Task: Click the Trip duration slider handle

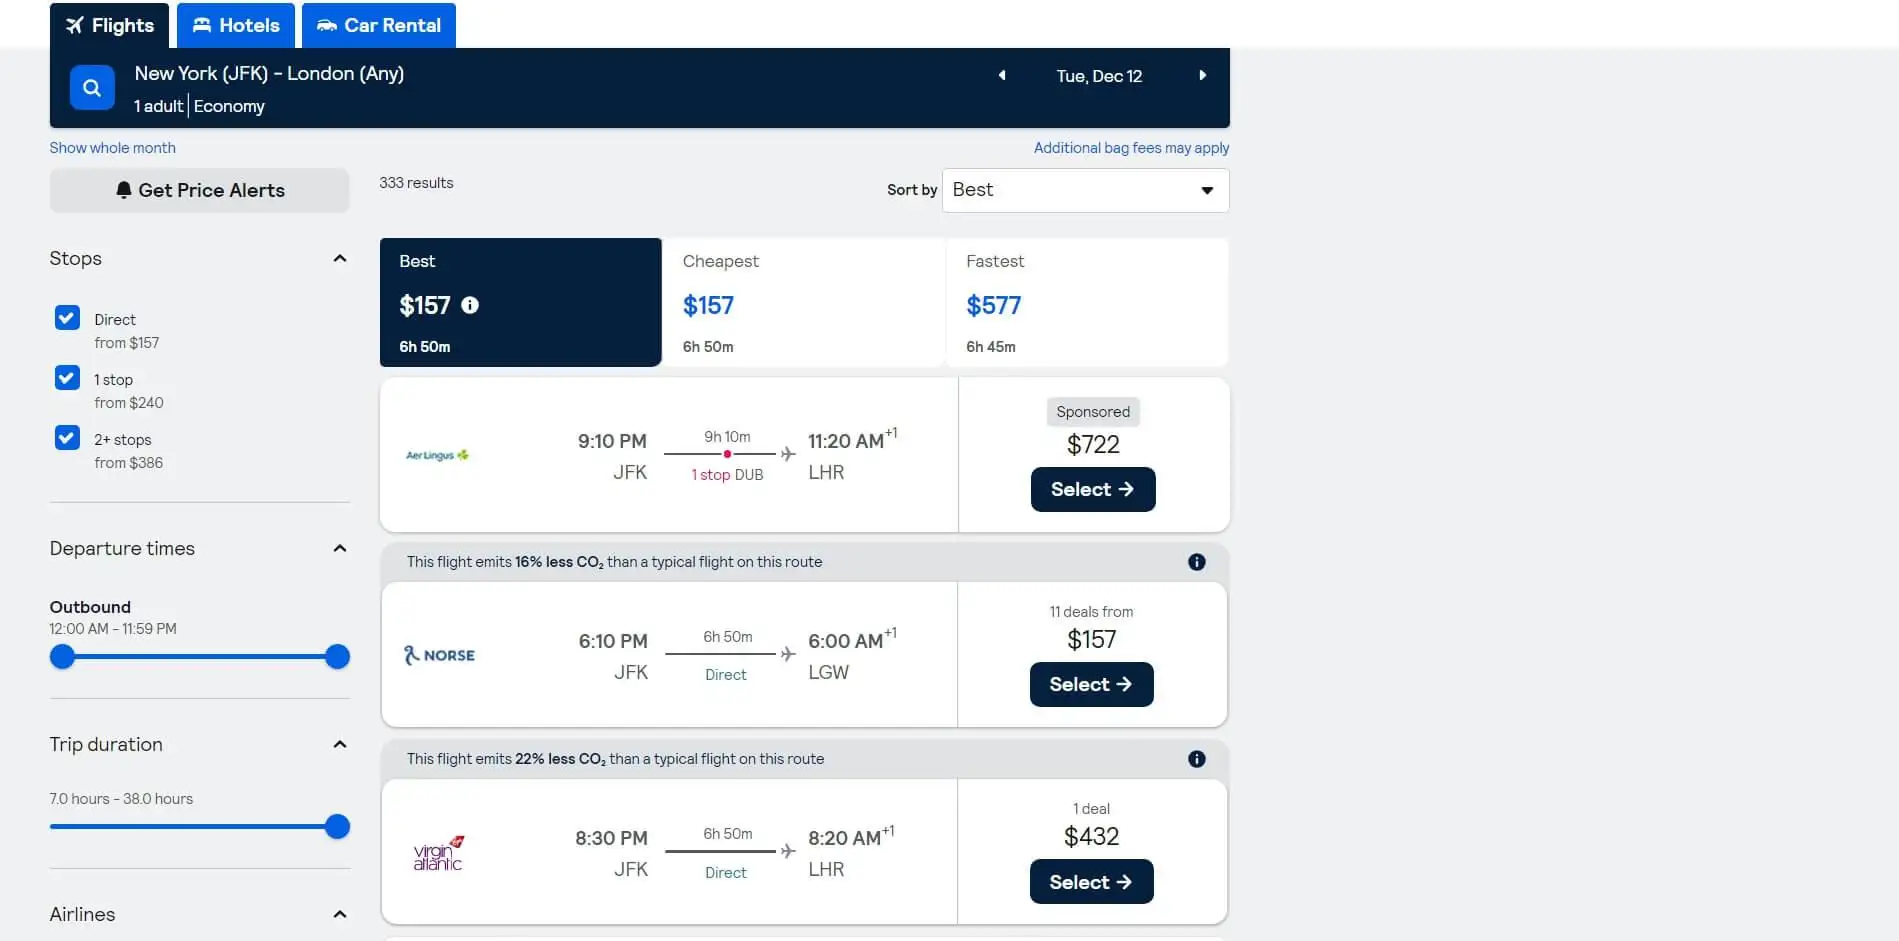Action: [338, 827]
